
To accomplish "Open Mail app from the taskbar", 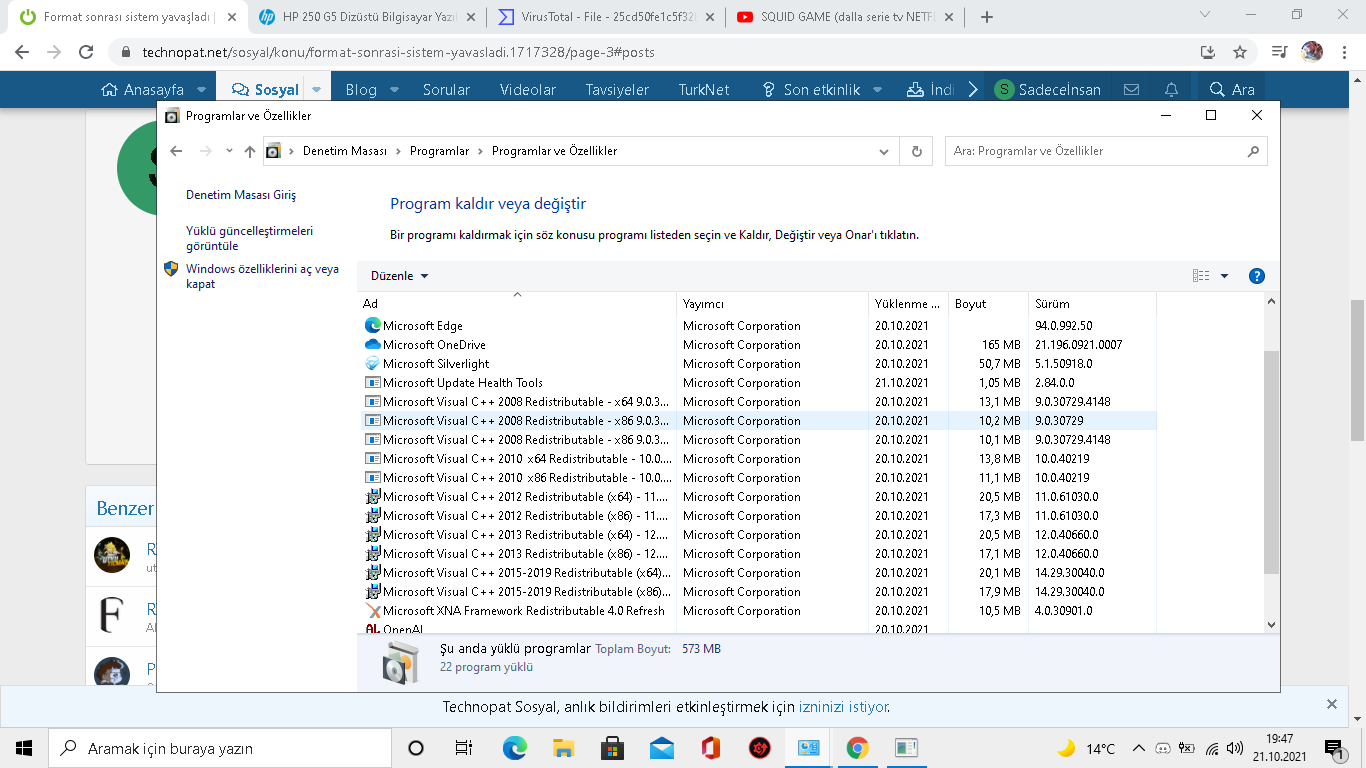I will point(661,748).
